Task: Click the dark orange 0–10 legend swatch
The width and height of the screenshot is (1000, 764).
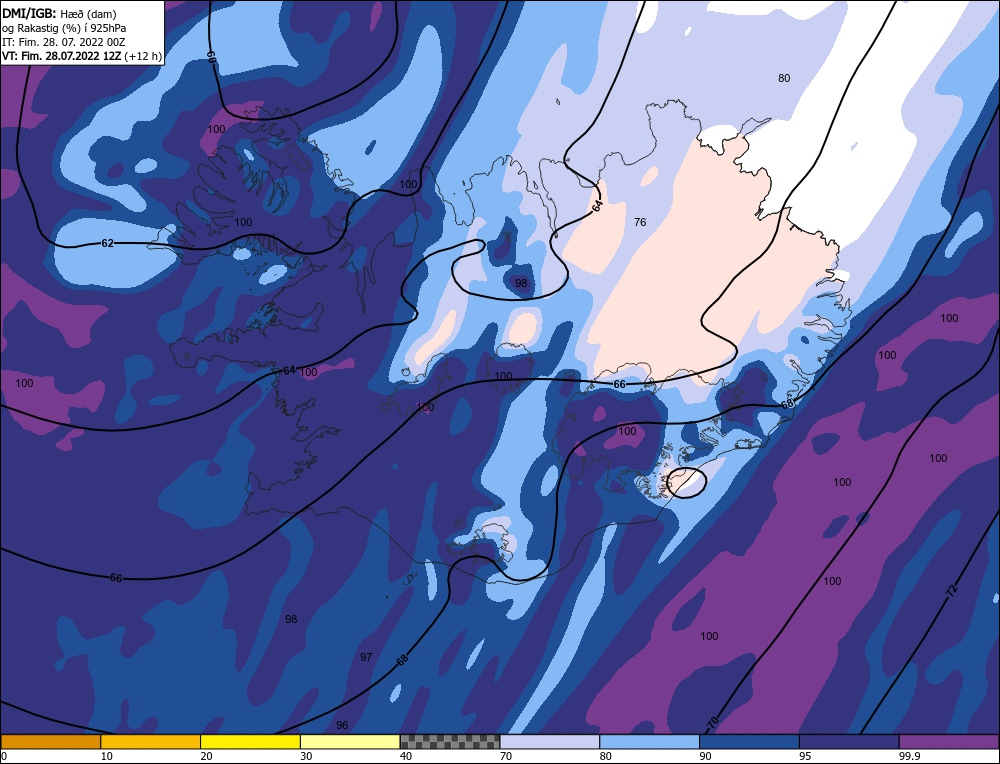Action: (50, 741)
